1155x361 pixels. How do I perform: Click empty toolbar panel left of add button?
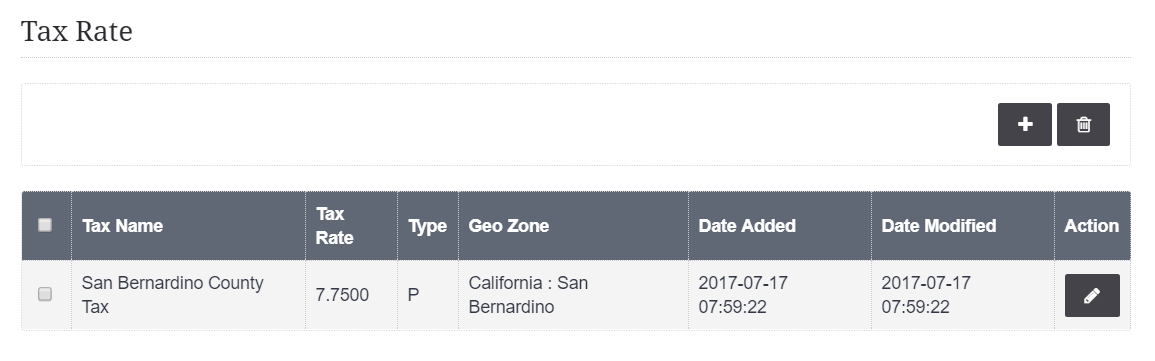[x=508, y=125]
